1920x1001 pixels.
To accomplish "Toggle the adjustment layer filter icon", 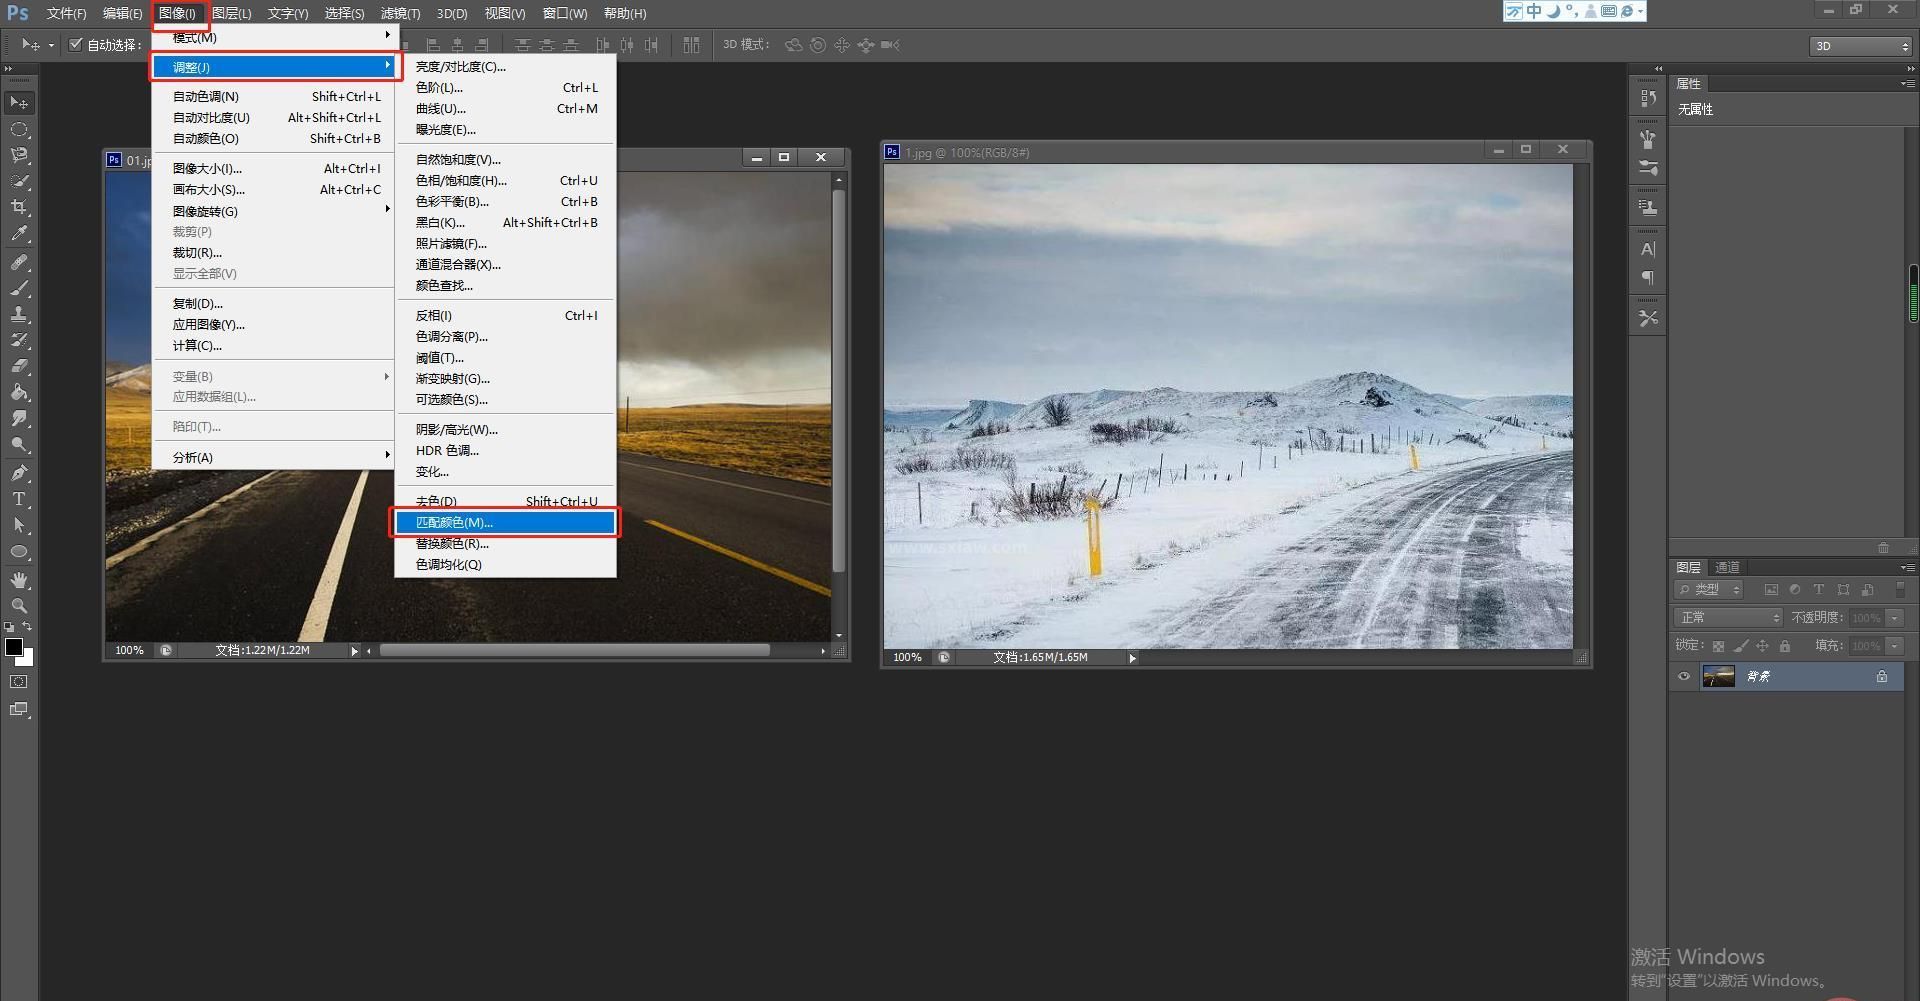I will 1795,590.
